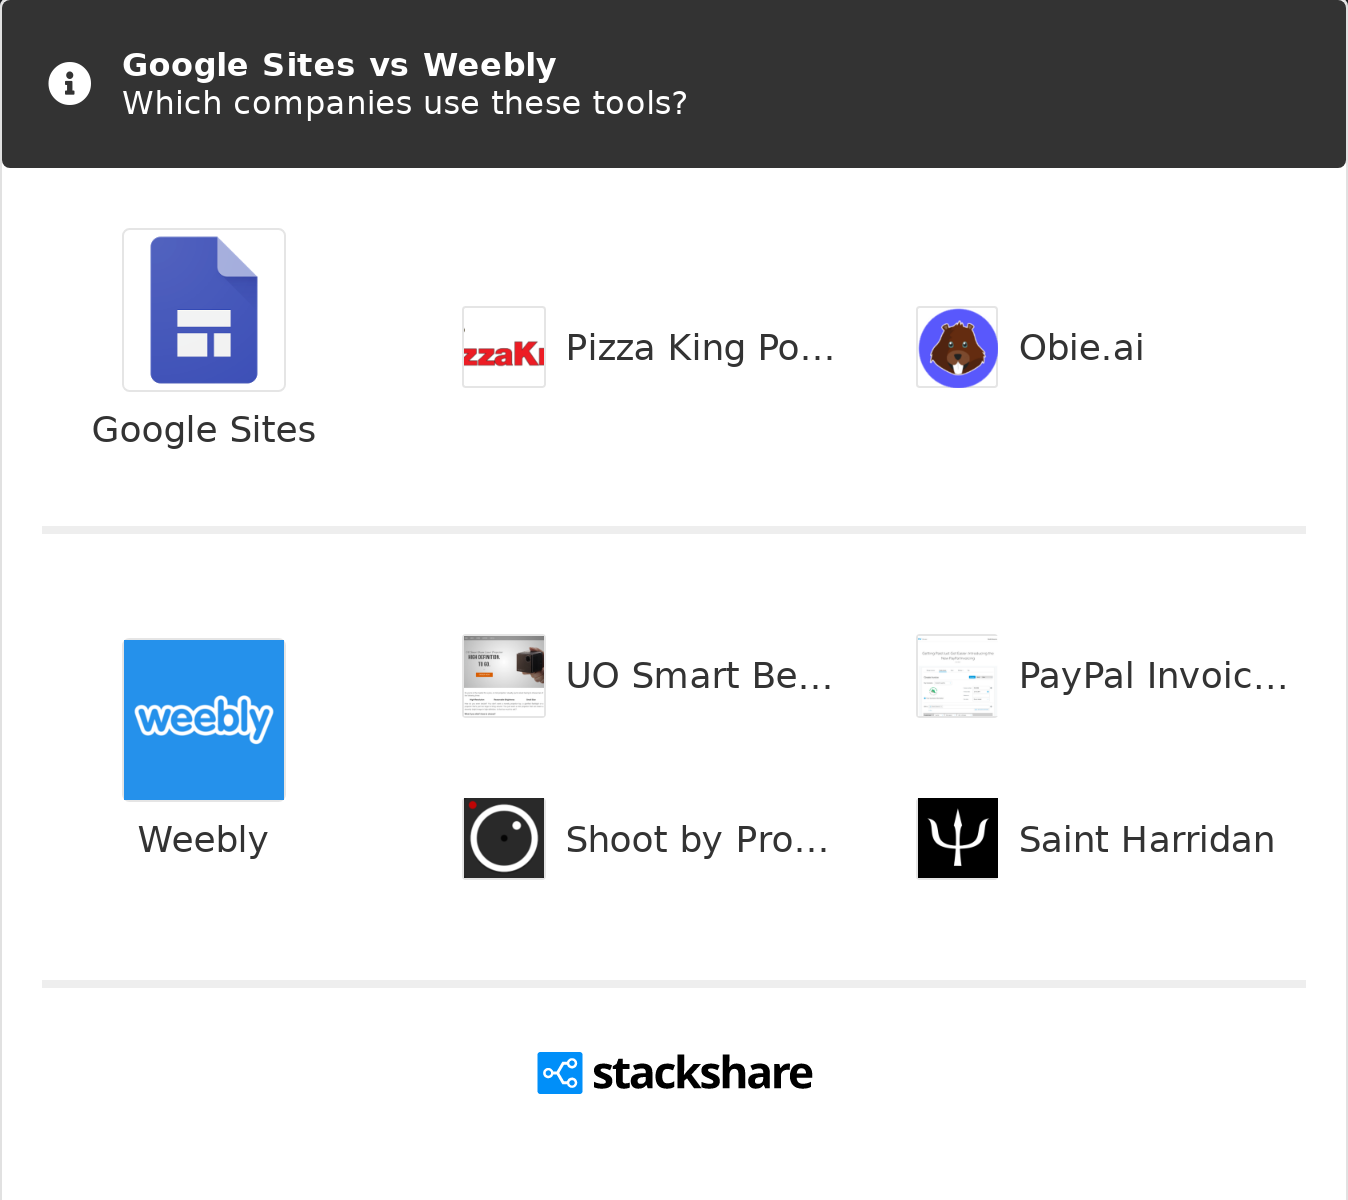1348x1200 pixels.
Task: Click the Google Sites text label
Action: point(204,430)
